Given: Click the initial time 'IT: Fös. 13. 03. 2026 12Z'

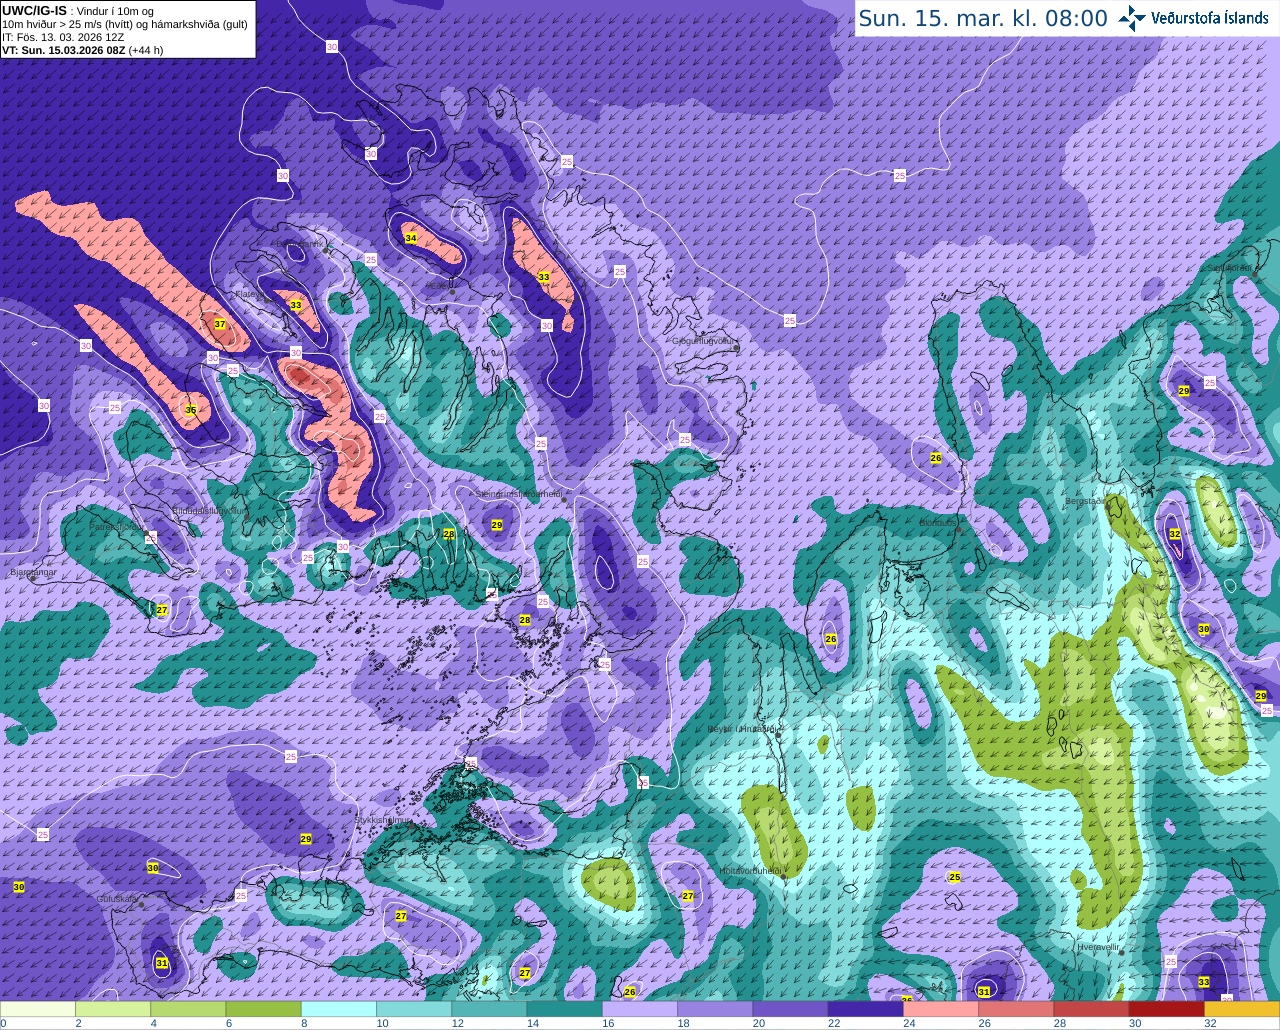Looking at the screenshot, I should click(x=63, y=37).
